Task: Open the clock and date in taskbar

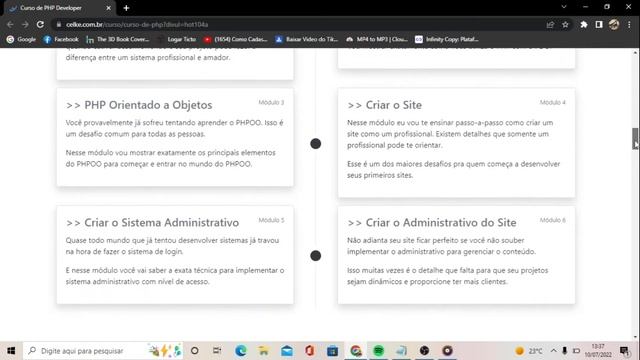Action: [x=598, y=351]
